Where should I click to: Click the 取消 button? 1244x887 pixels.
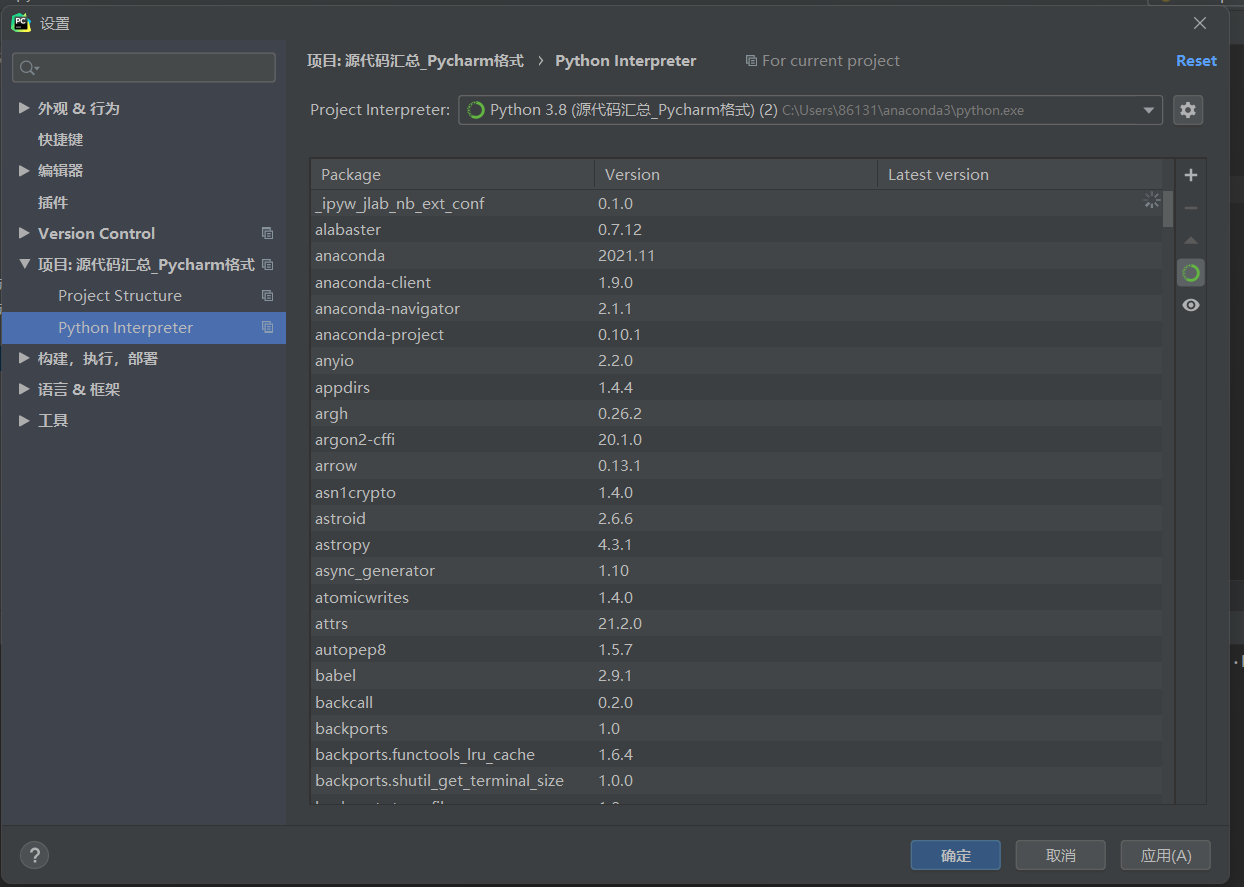(x=1060, y=855)
